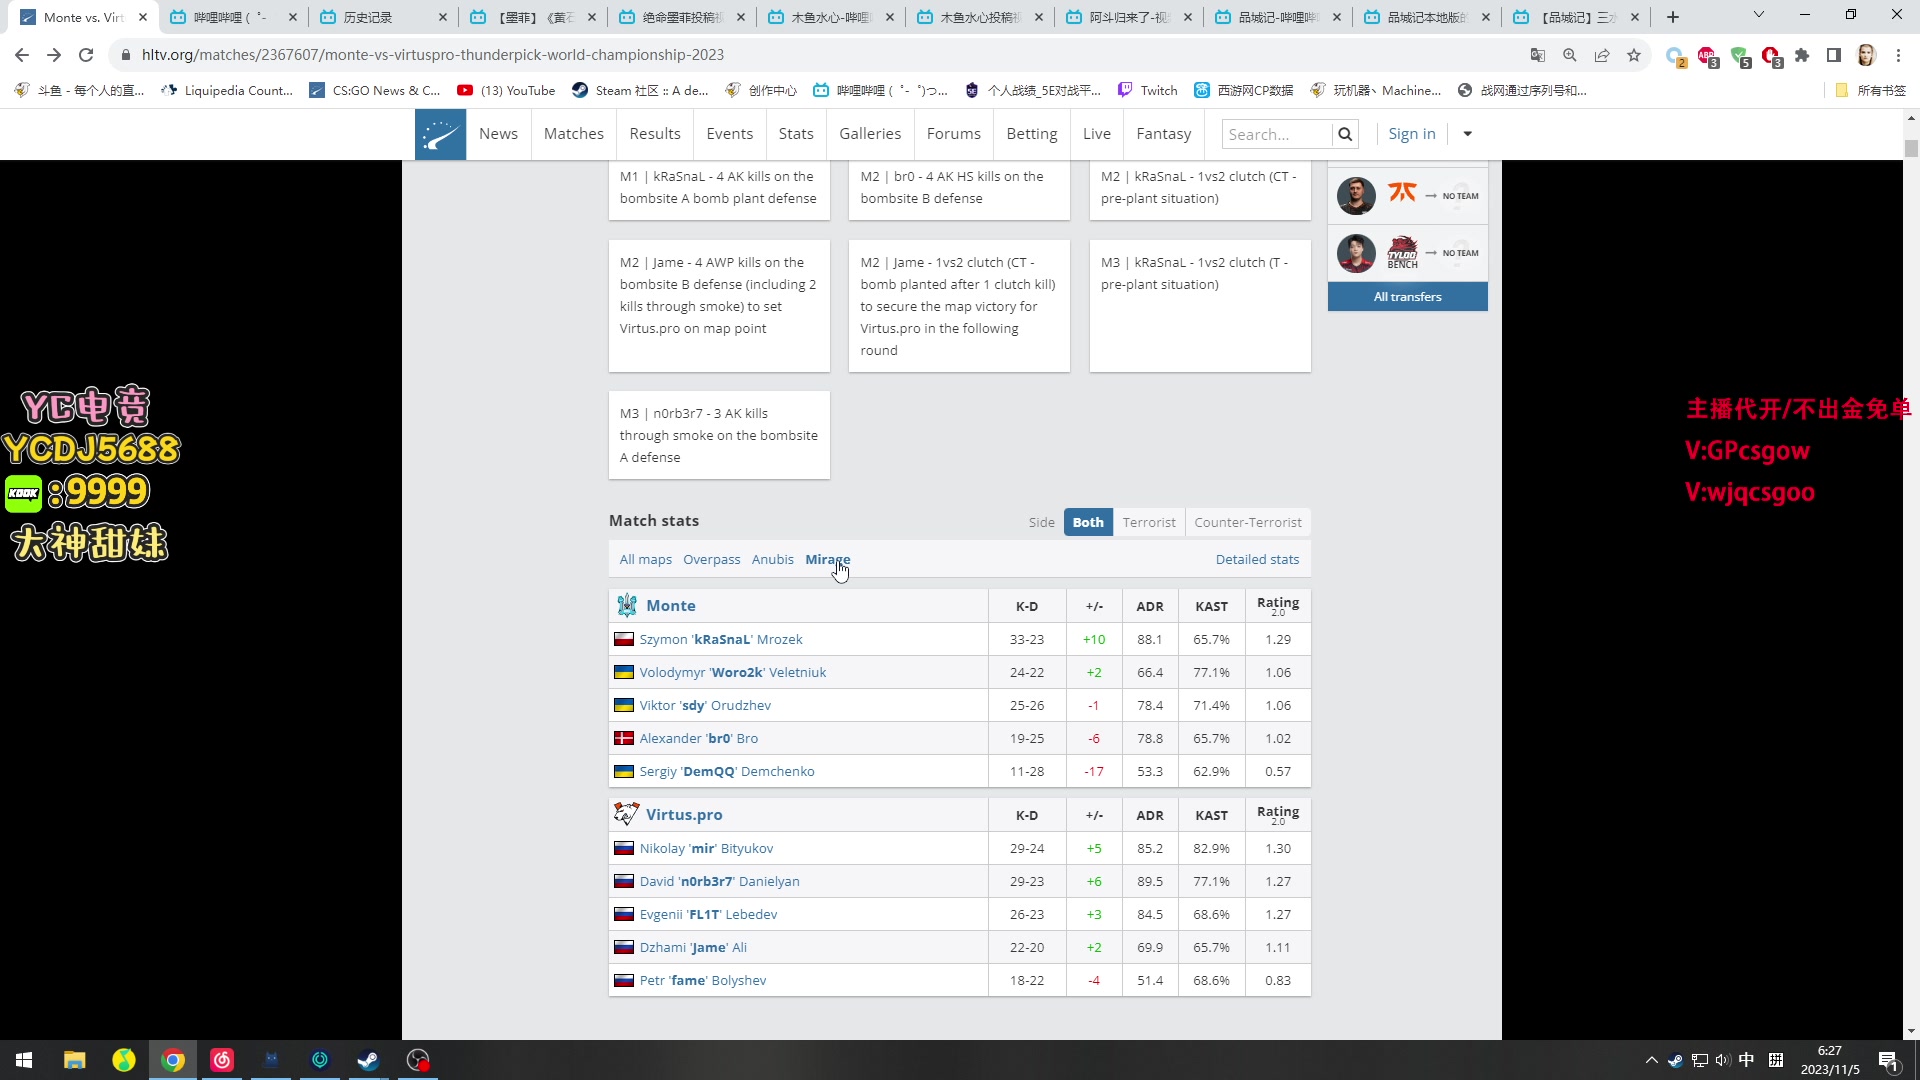
Task: Select the Both side filter
Action: (1088, 522)
